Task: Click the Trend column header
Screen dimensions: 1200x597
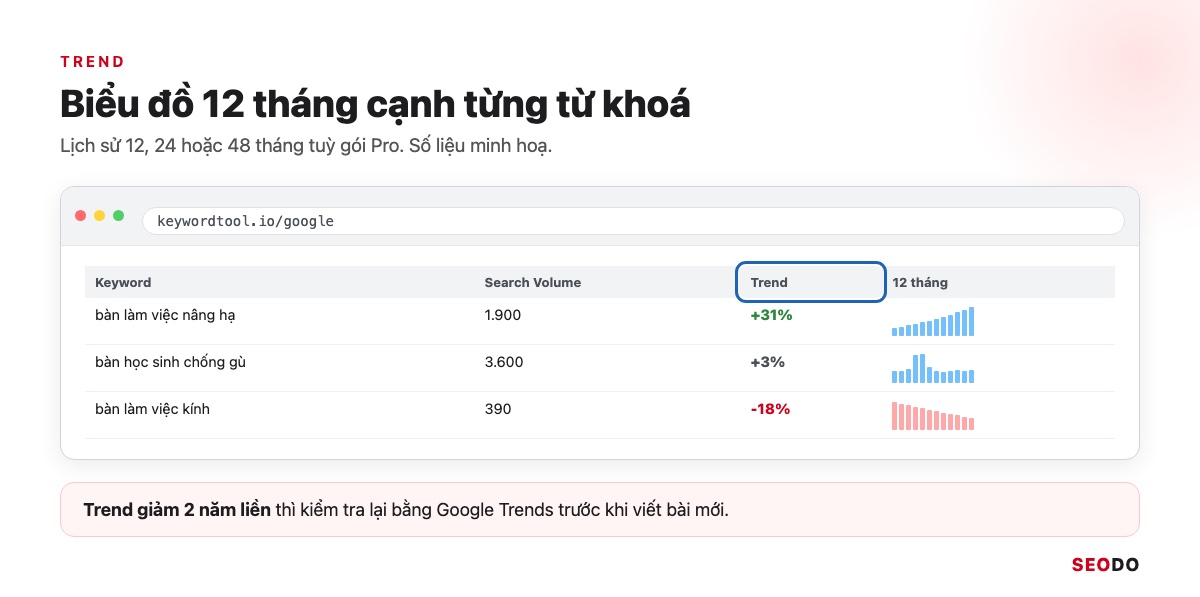Action: point(811,282)
